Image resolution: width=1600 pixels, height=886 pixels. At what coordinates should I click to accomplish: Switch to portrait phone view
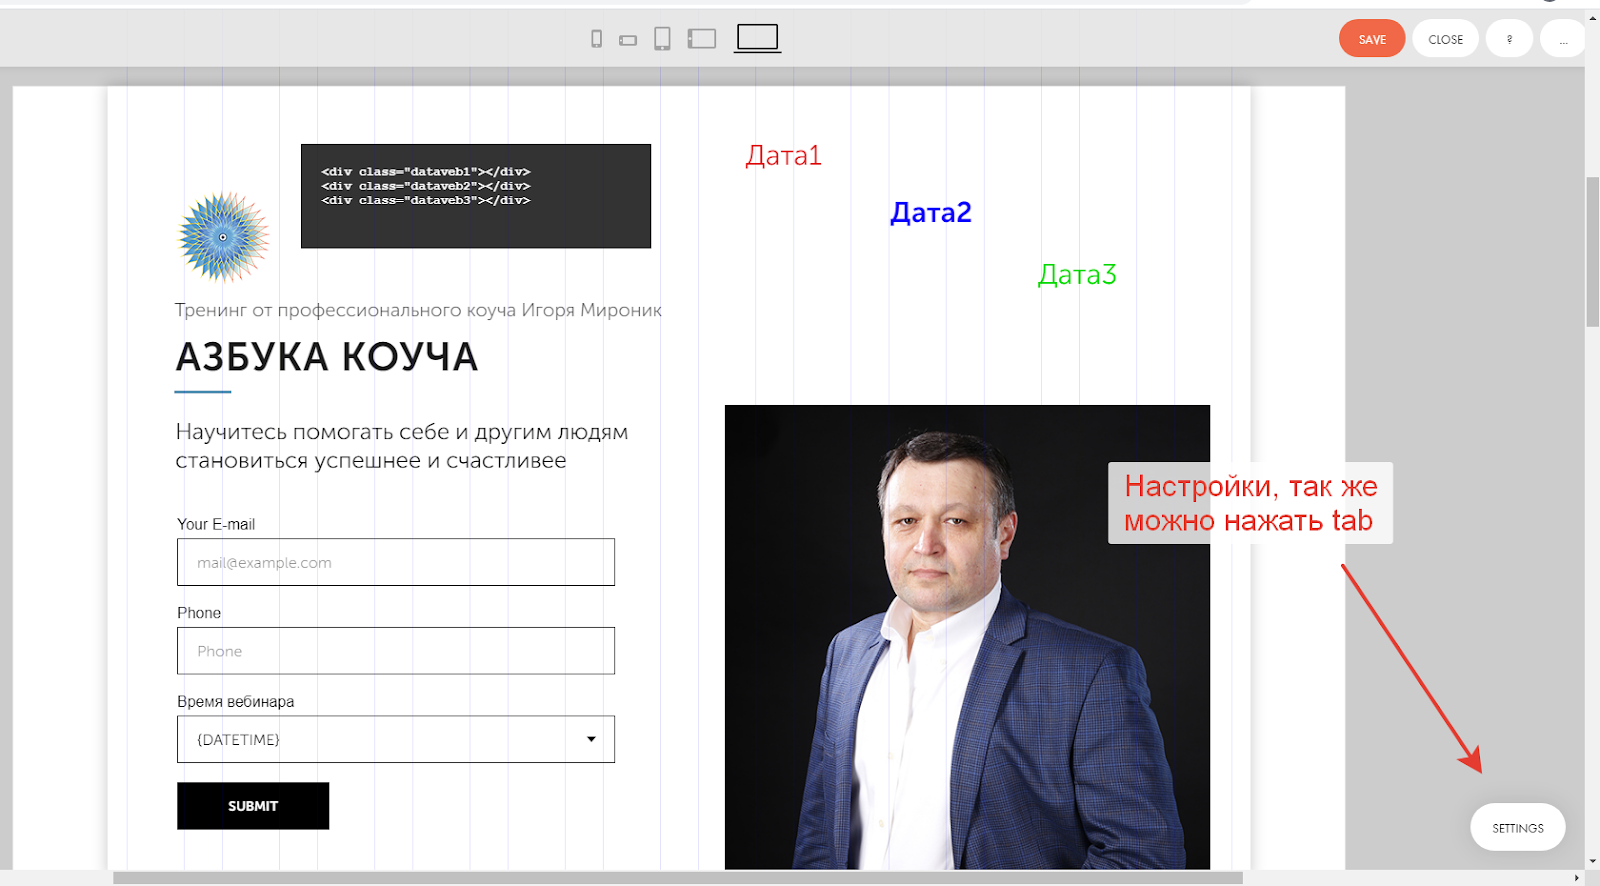[x=596, y=39]
